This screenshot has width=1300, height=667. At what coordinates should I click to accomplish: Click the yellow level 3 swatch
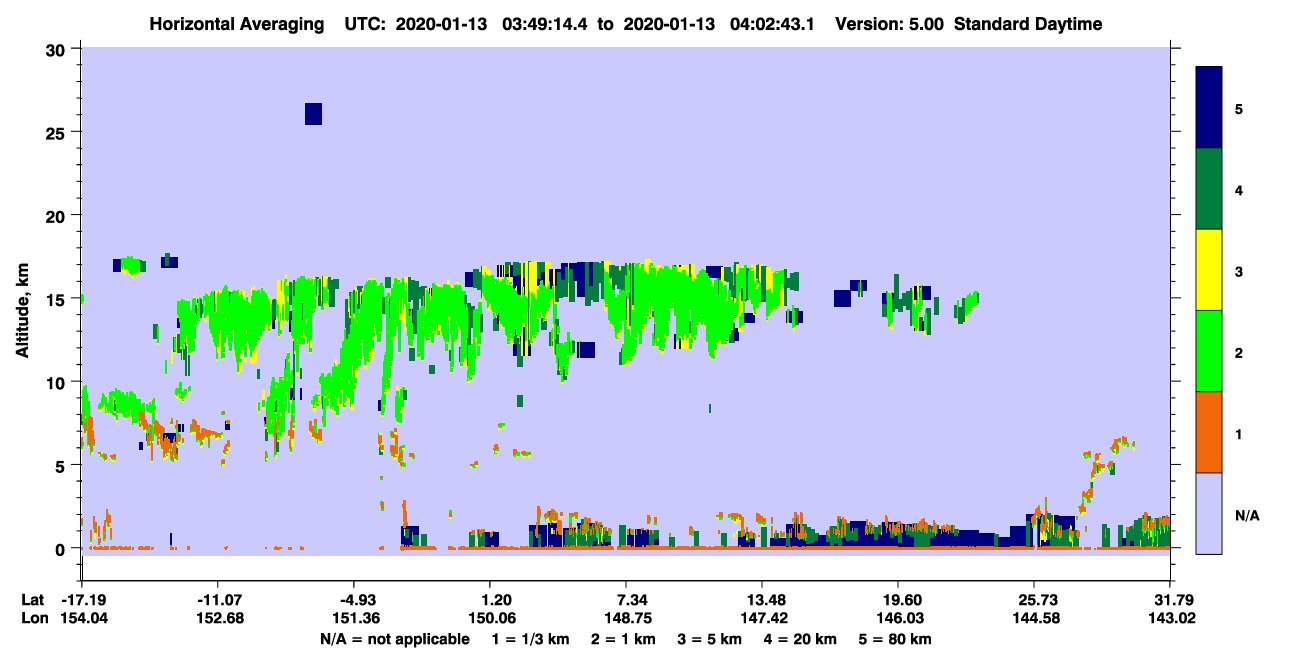(x=1209, y=270)
